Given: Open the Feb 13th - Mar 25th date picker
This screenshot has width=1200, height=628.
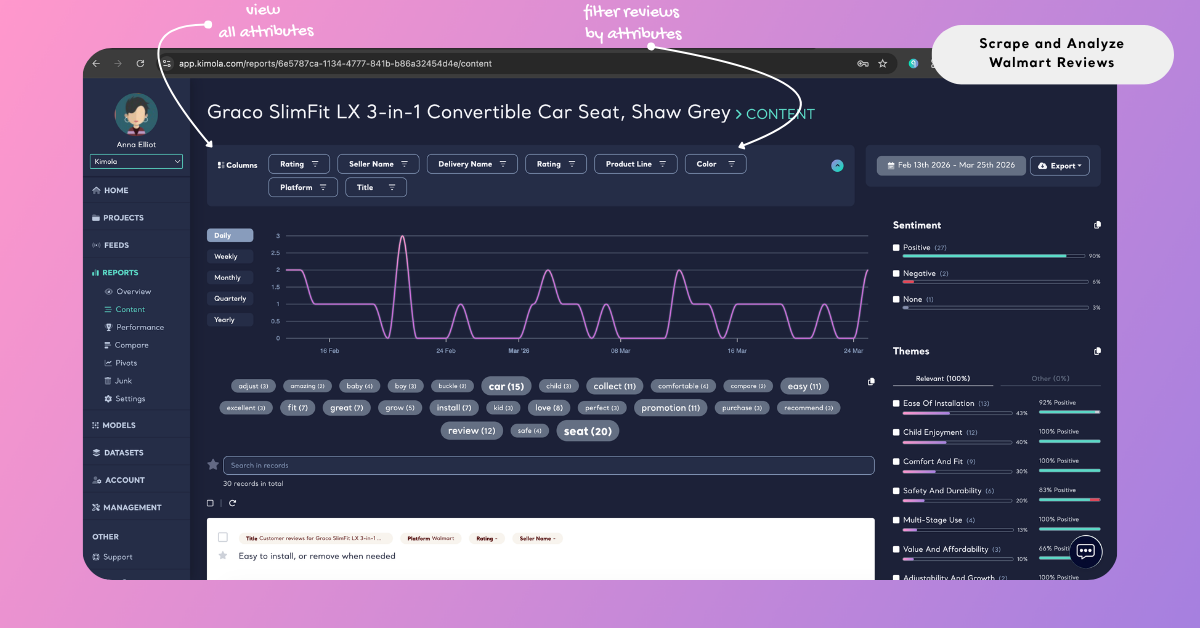Looking at the screenshot, I should coord(951,166).
